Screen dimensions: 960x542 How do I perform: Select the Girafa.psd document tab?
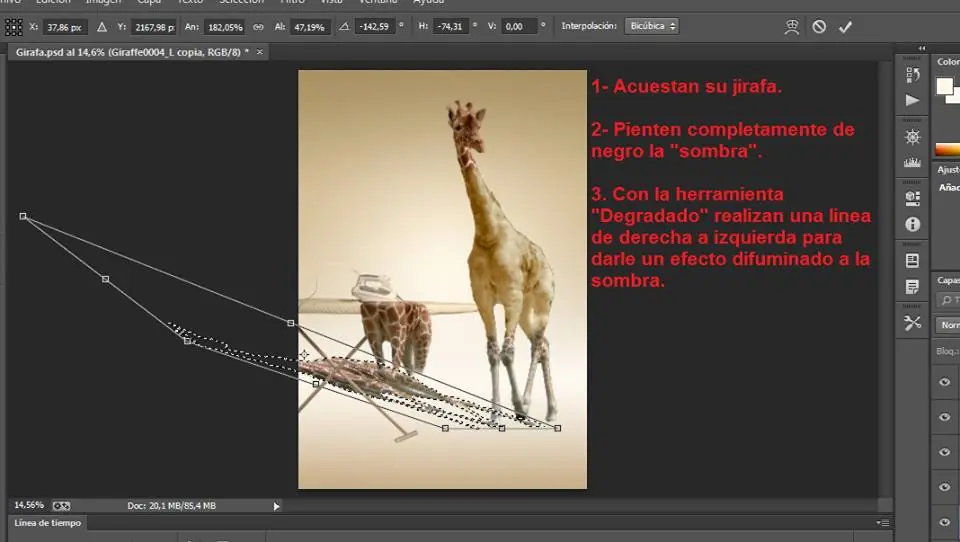pyautogui.click(x=130, y=52)
